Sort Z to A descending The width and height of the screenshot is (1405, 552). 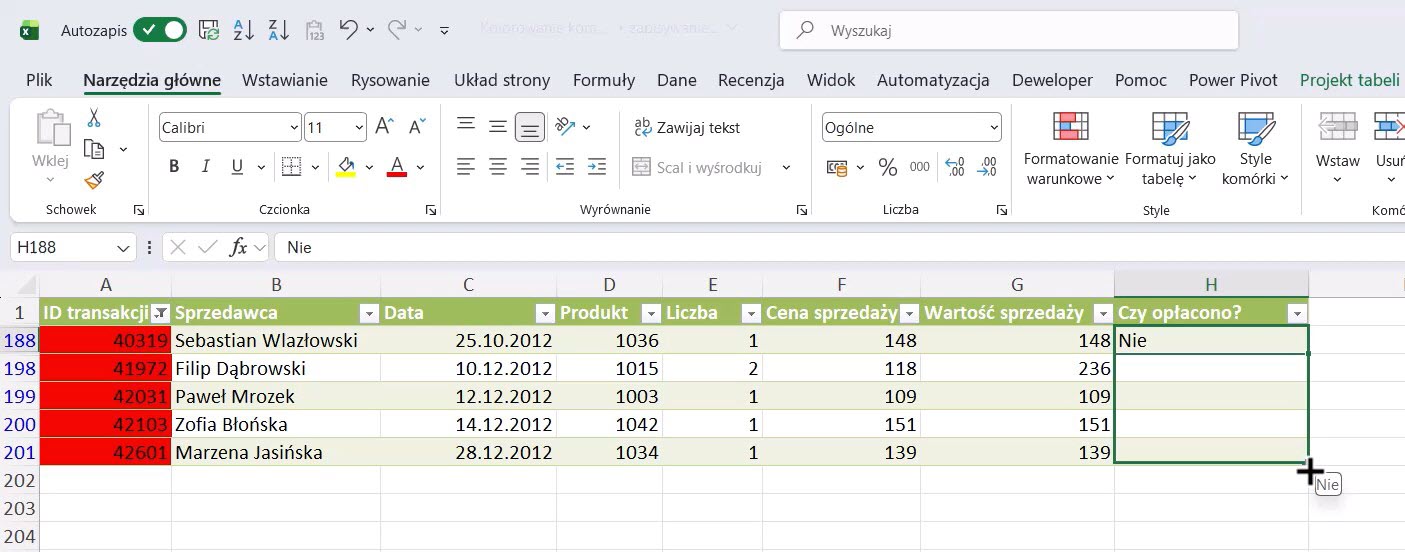pyautogui.click(x=277, y=30)
